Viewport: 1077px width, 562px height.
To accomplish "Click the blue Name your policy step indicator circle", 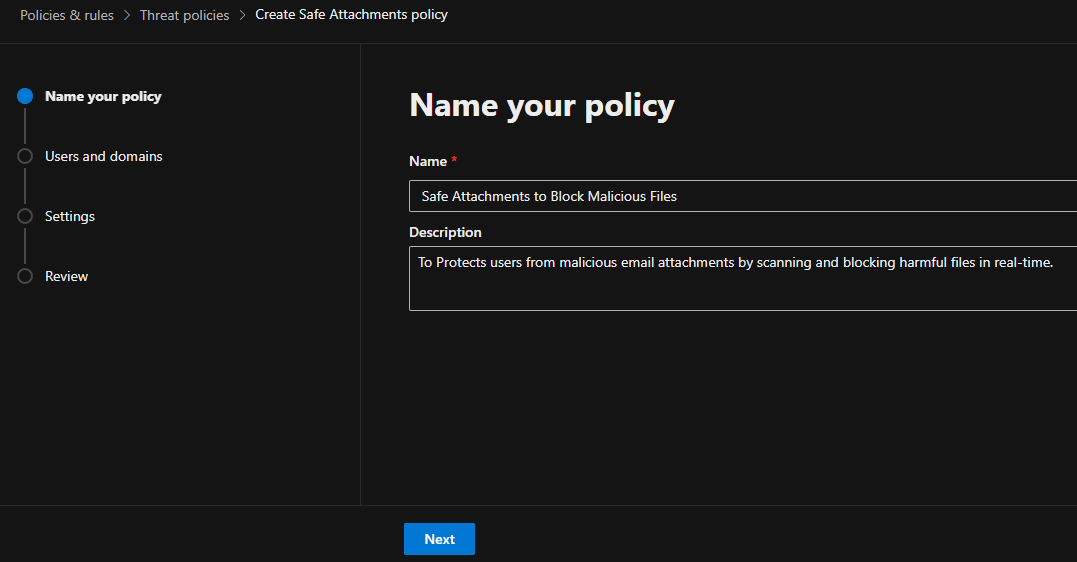I will [25, 96].
